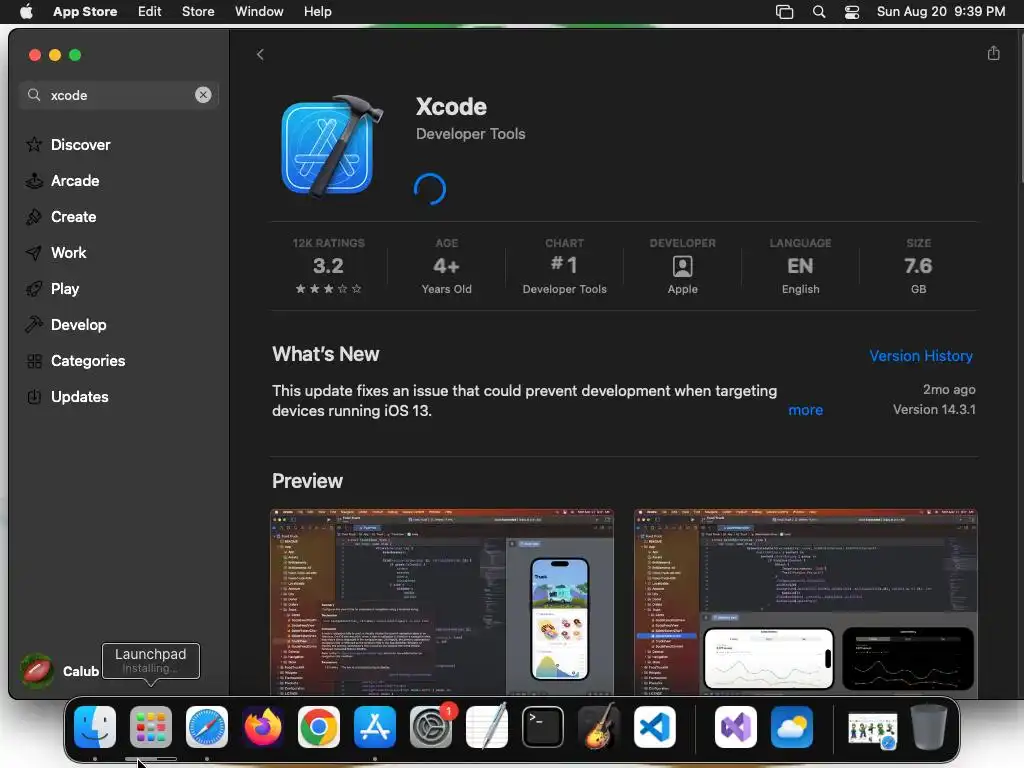1024x768 pixels.
Task: Click the Work paper-plane icon
Action: click(x=34, y=253)
